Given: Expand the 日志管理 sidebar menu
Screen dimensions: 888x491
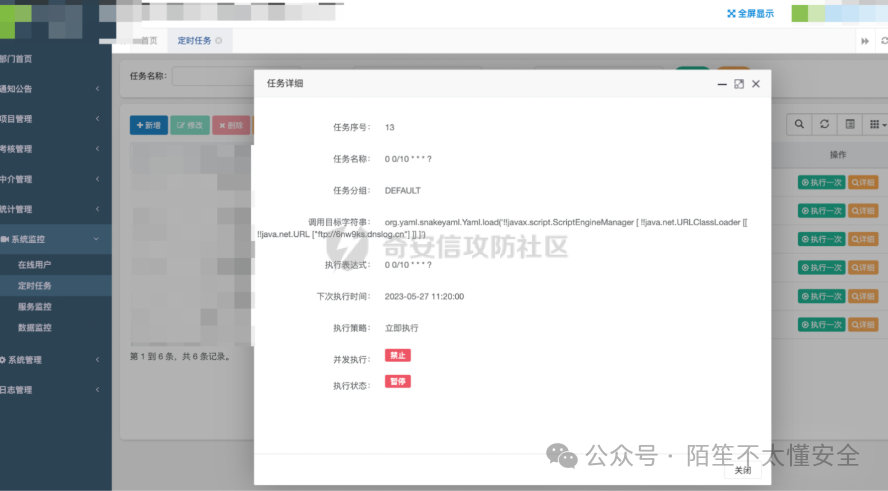Looking at the screenshot, I should pyautogui.click(x=56, y=390).
